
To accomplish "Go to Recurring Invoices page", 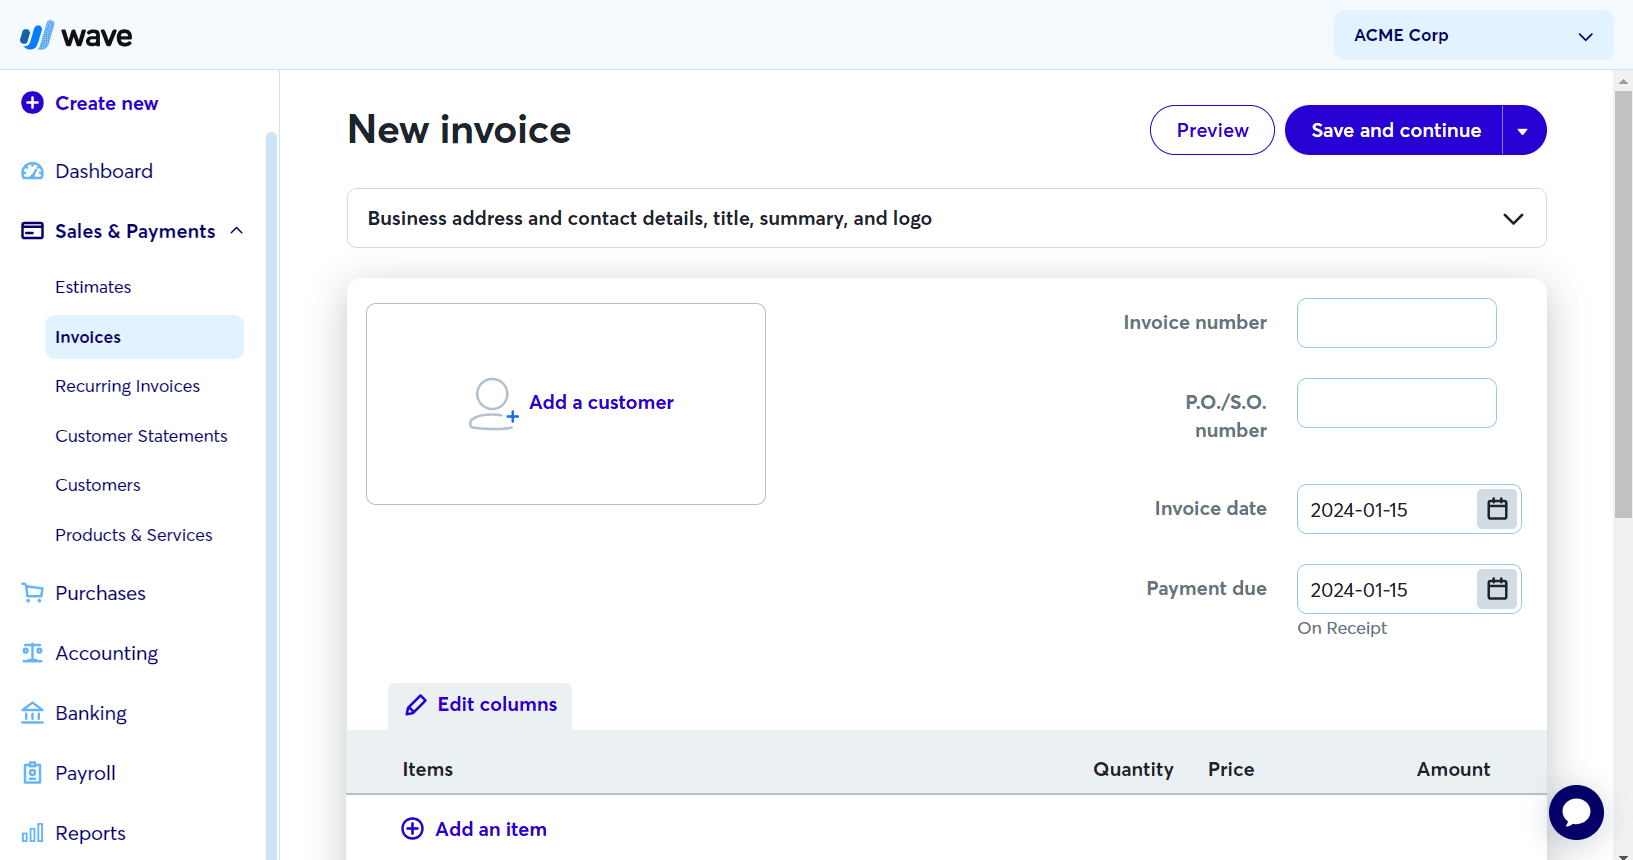I will 127,386.
